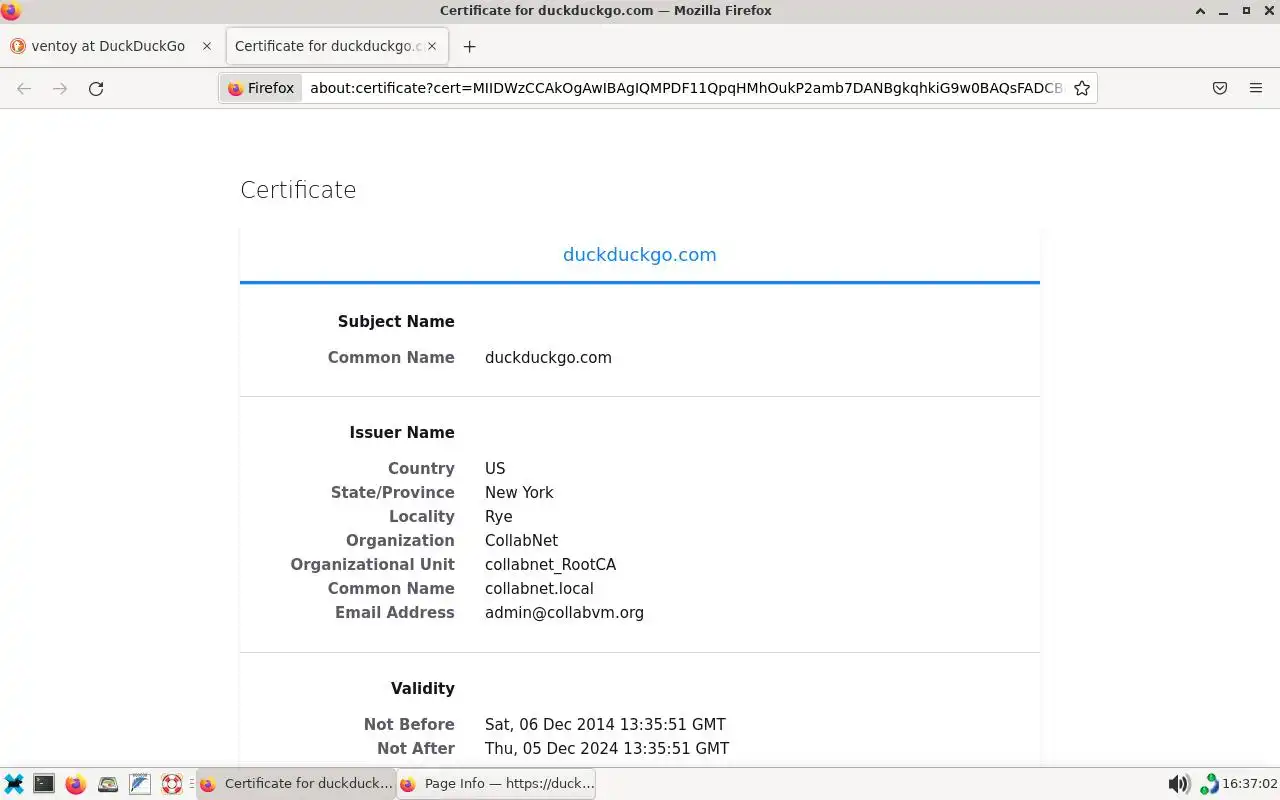Viewport: 1280px width, 800px height.
Task: Go back to previous page
Action: (x=24, y=88)
